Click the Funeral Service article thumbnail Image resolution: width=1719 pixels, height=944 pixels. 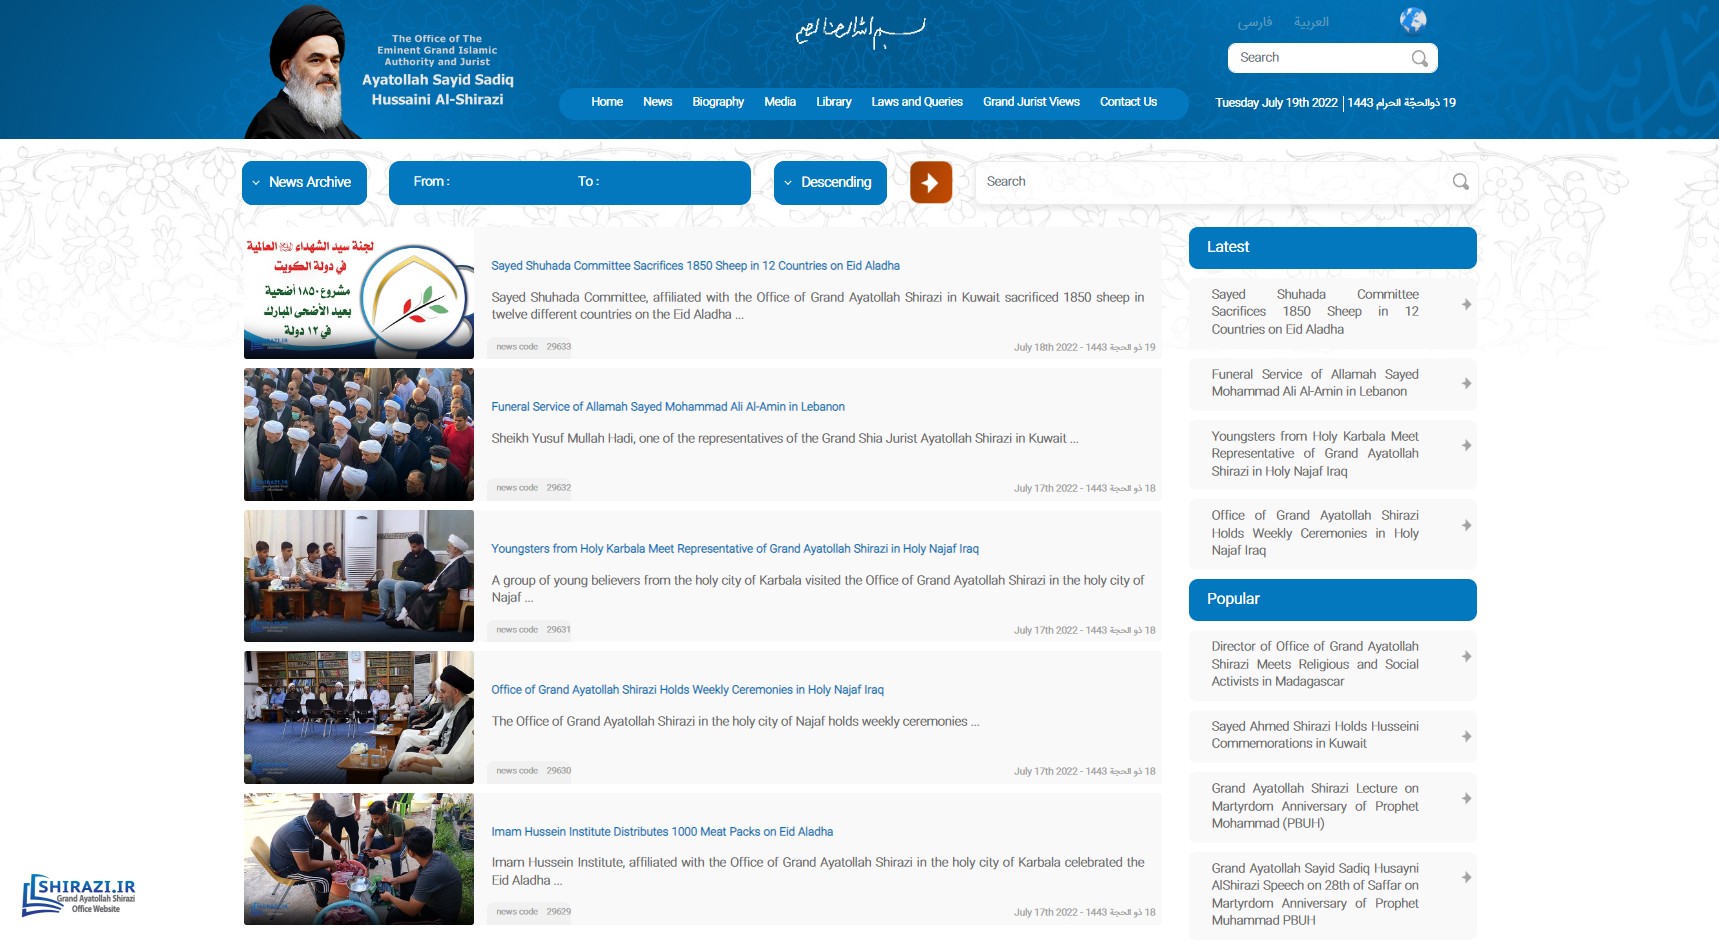[358, 435]
